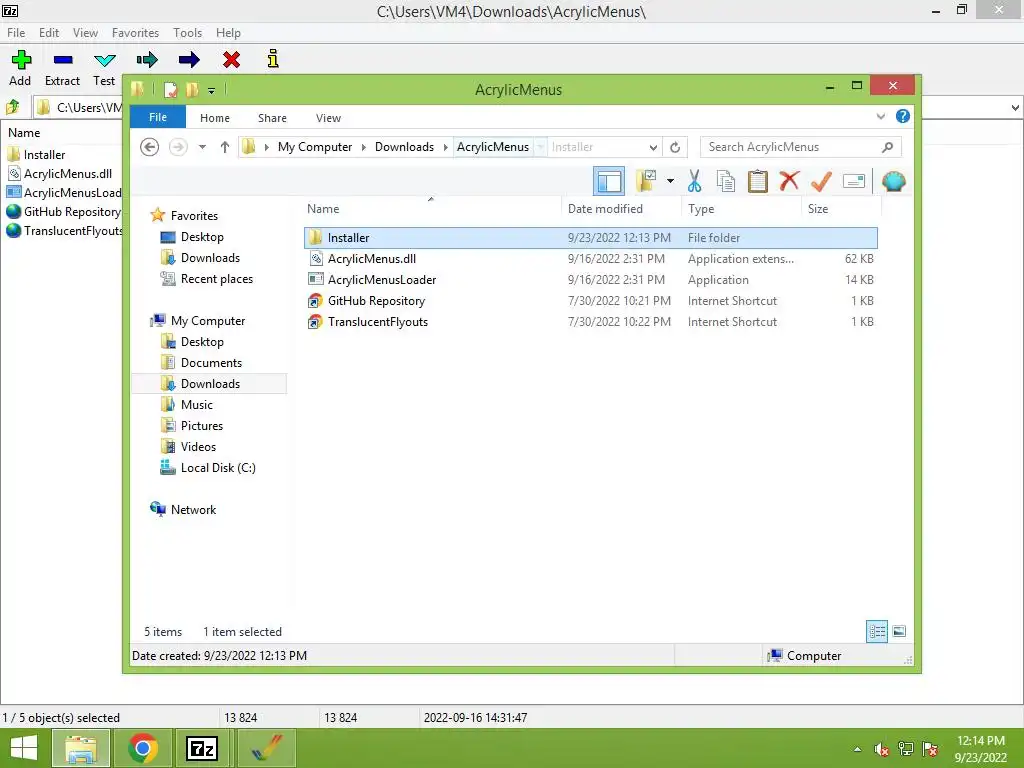Click the Add button in 7-Zip toolbar
Screen dimensions: 1024x768
(21, 68)
